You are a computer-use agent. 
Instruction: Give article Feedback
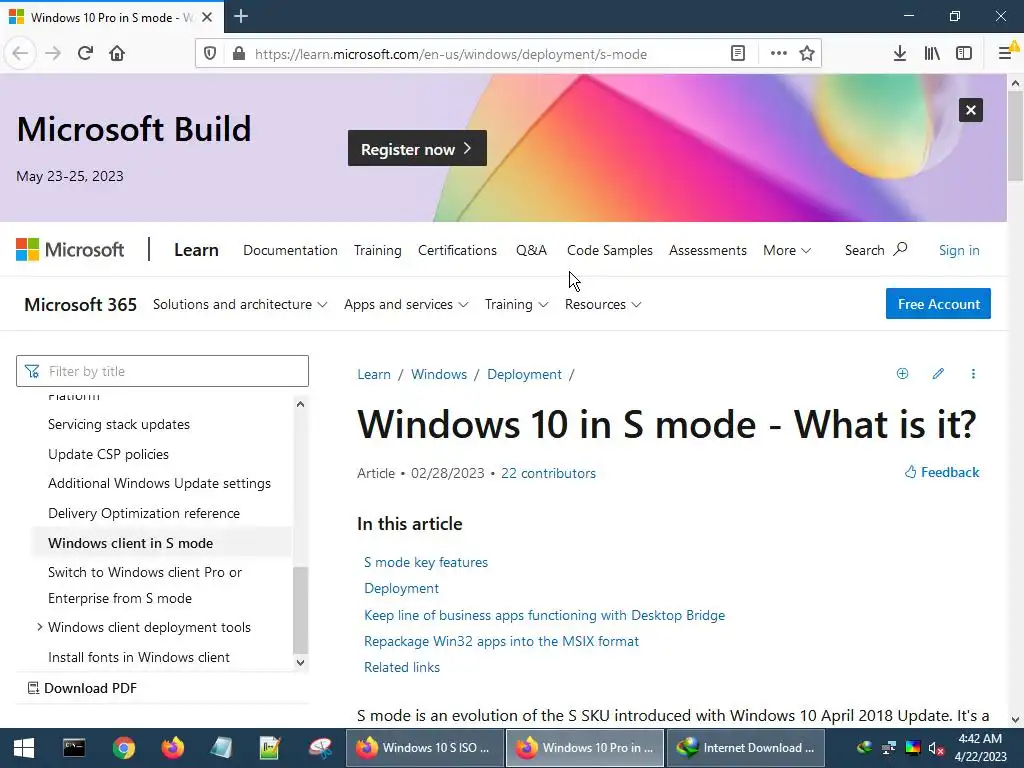pos(941,472)
